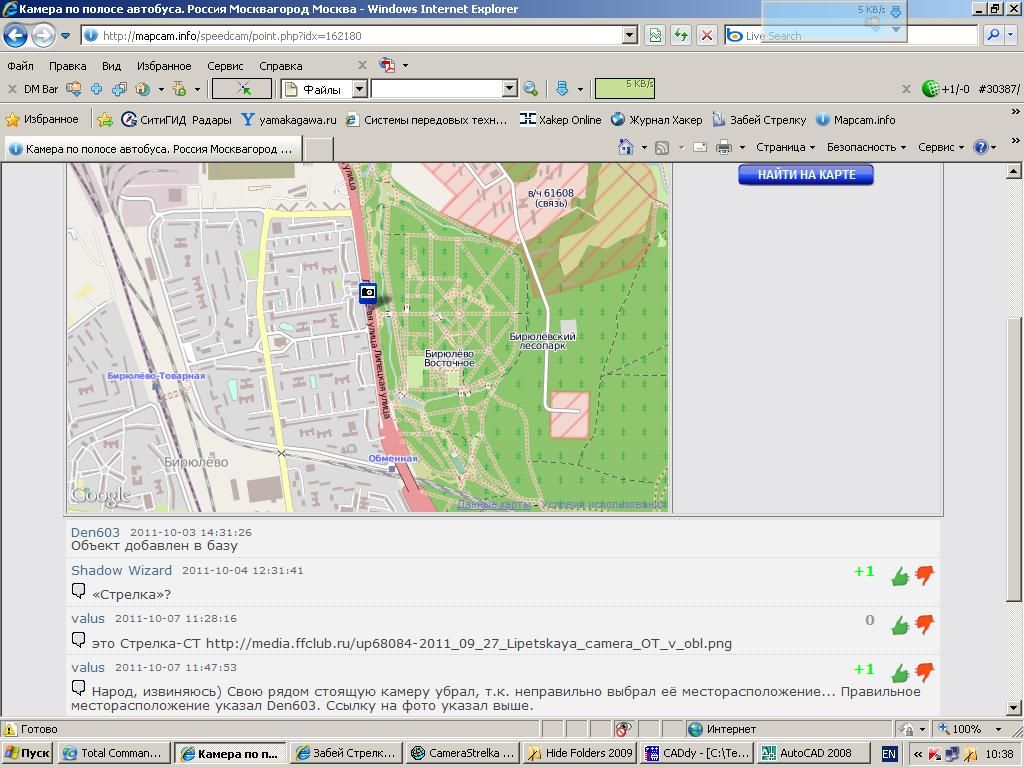Upvote Shadow Wizard's «Стрелка»? comment
This screenshot has height=768, width=1024.
tap(900, 576)
